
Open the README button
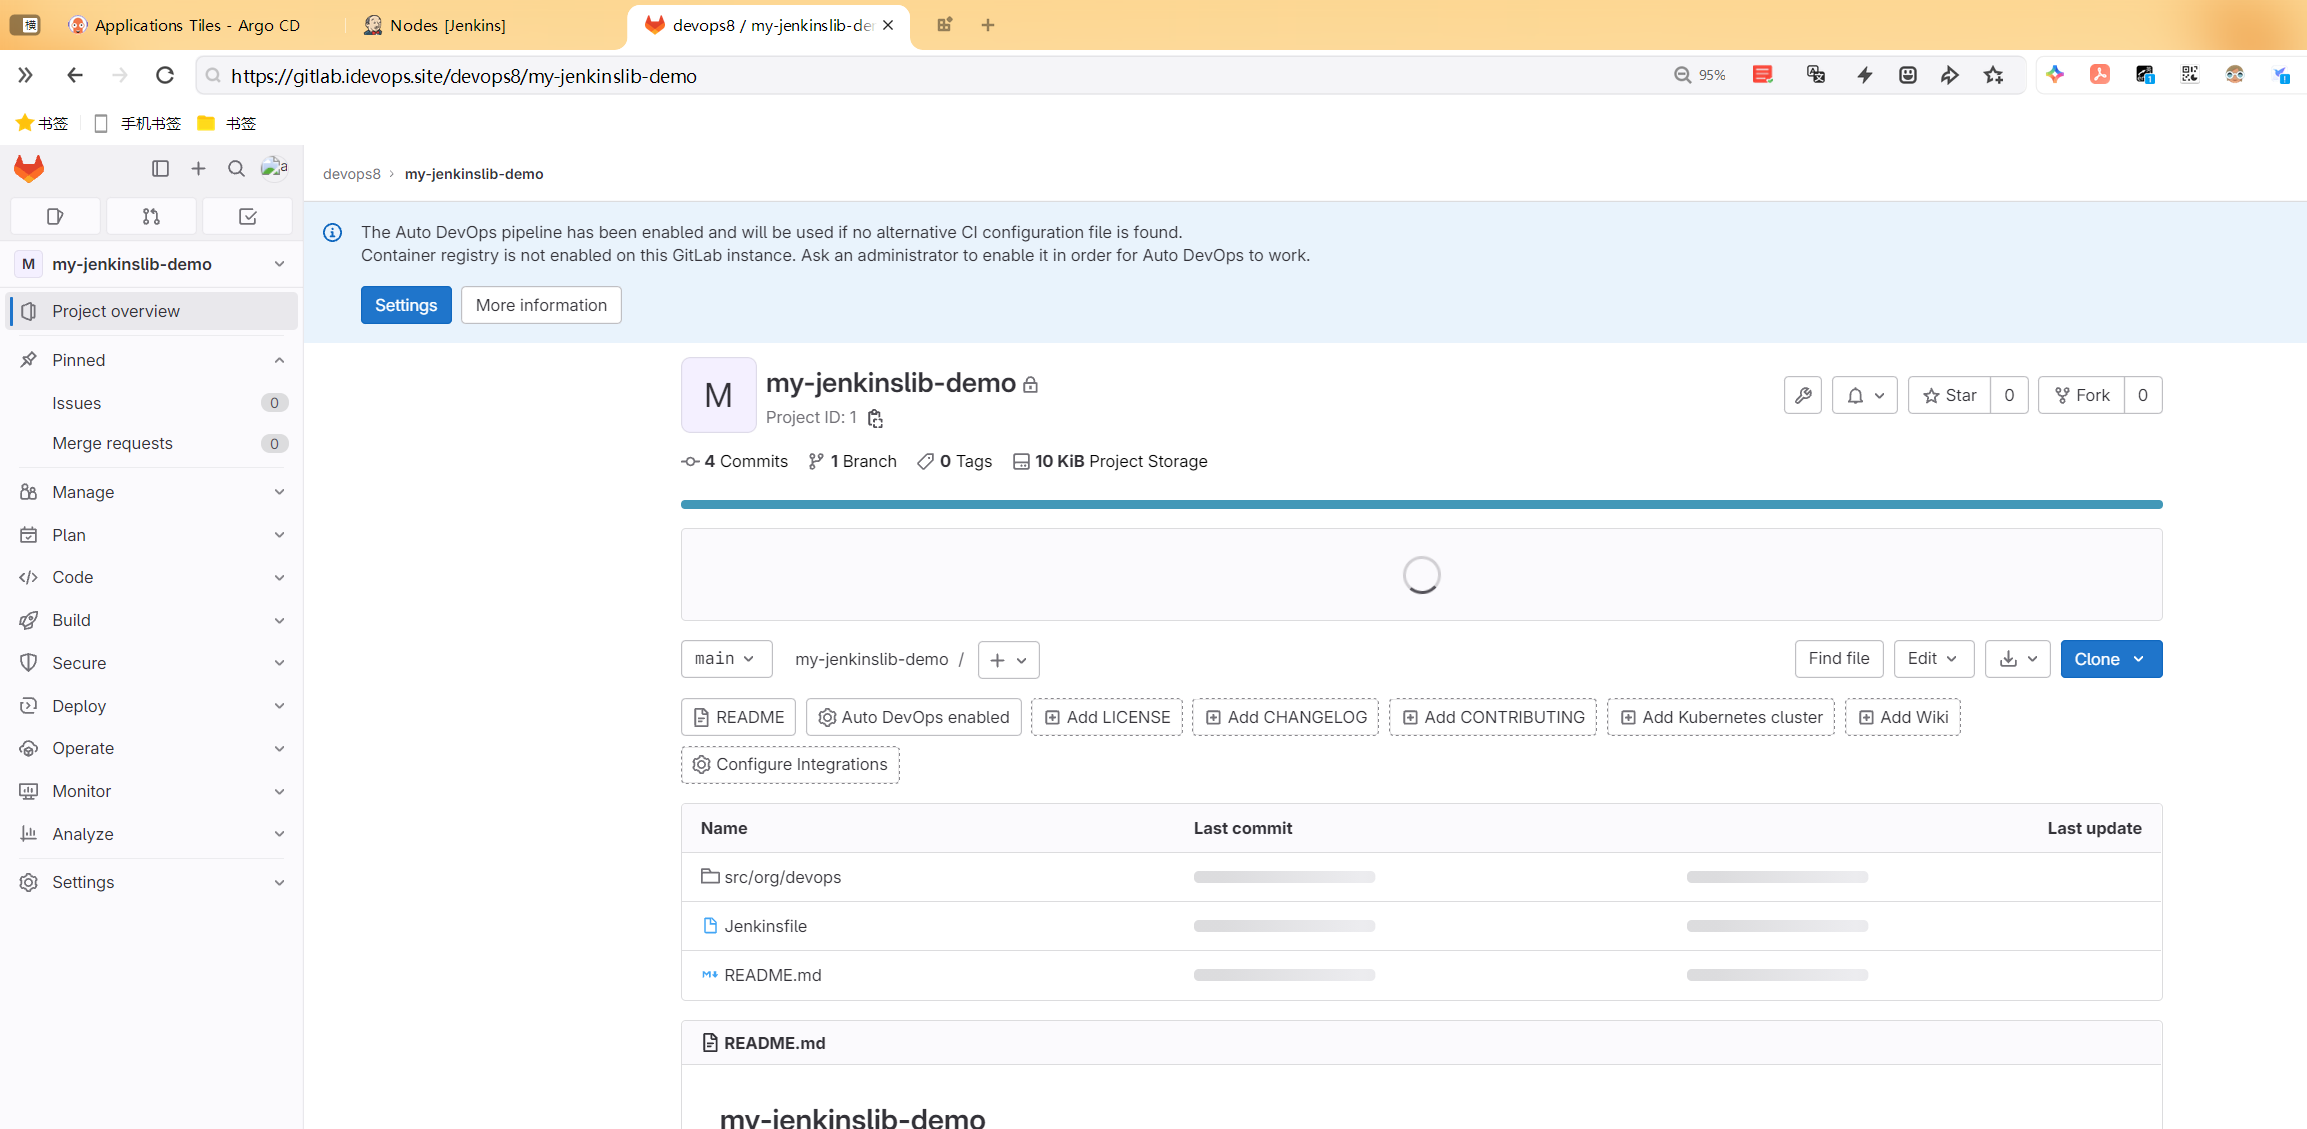738,717
